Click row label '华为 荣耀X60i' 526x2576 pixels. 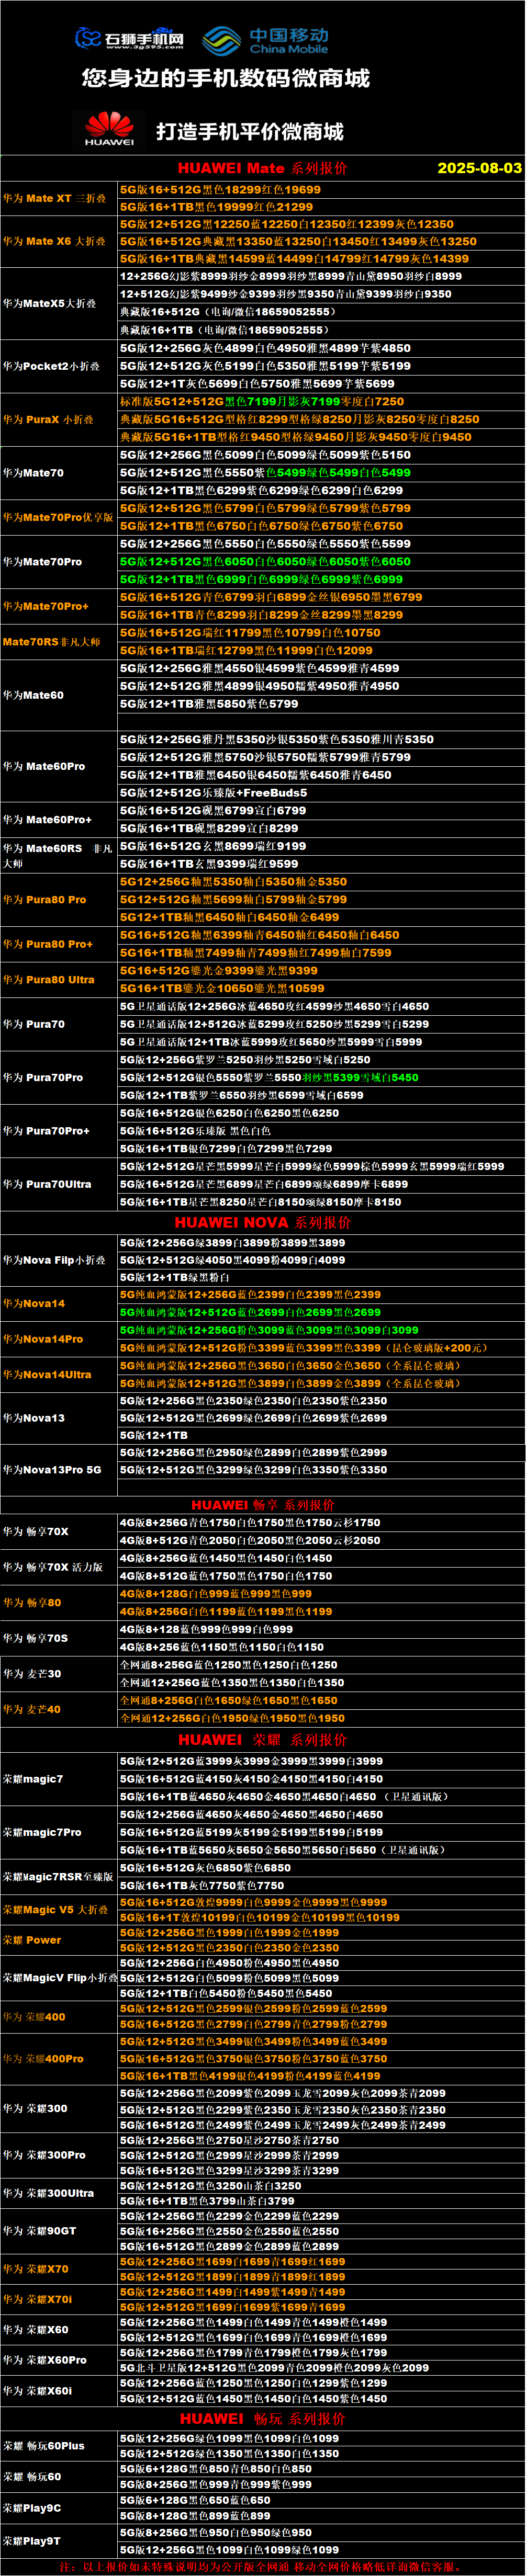(x=37, y=2391)
